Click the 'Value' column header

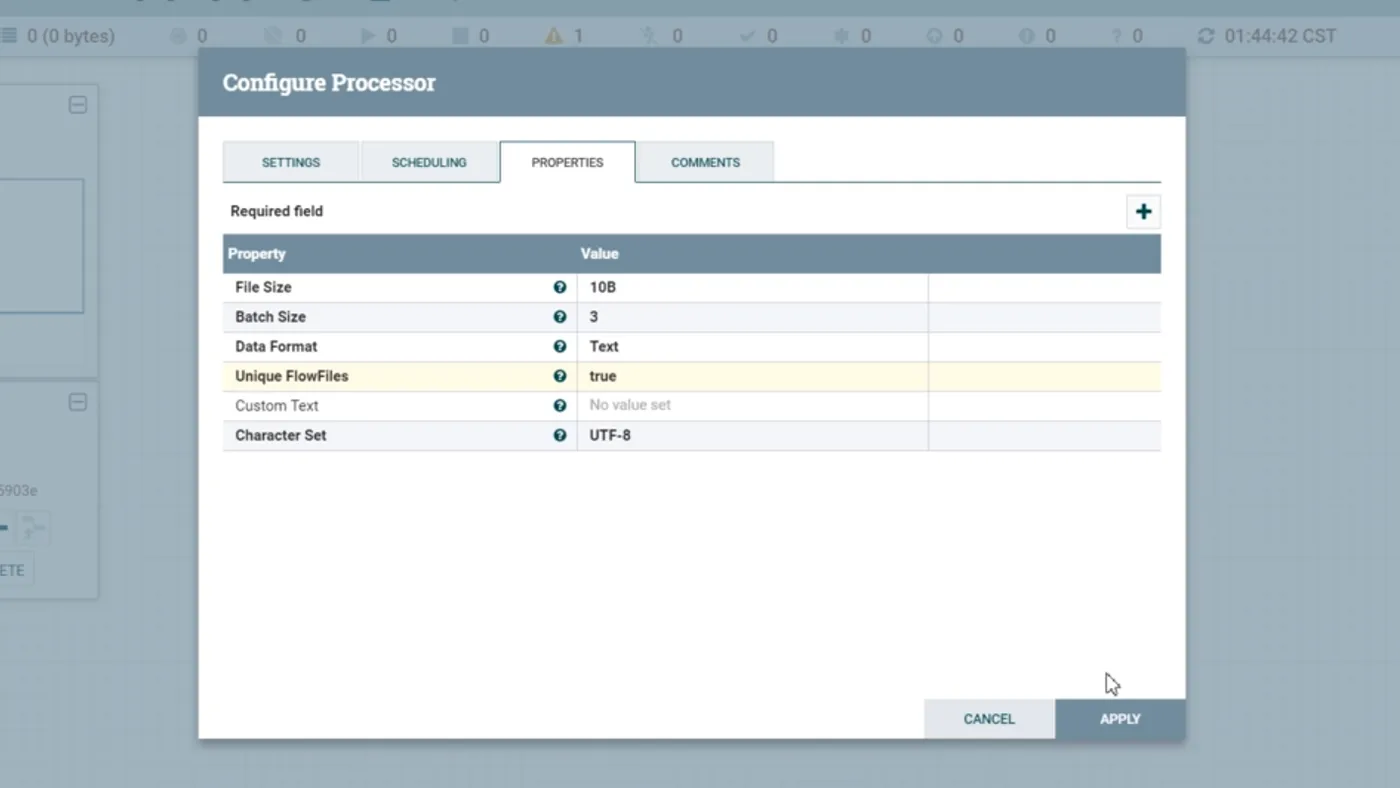pos(600,254)
